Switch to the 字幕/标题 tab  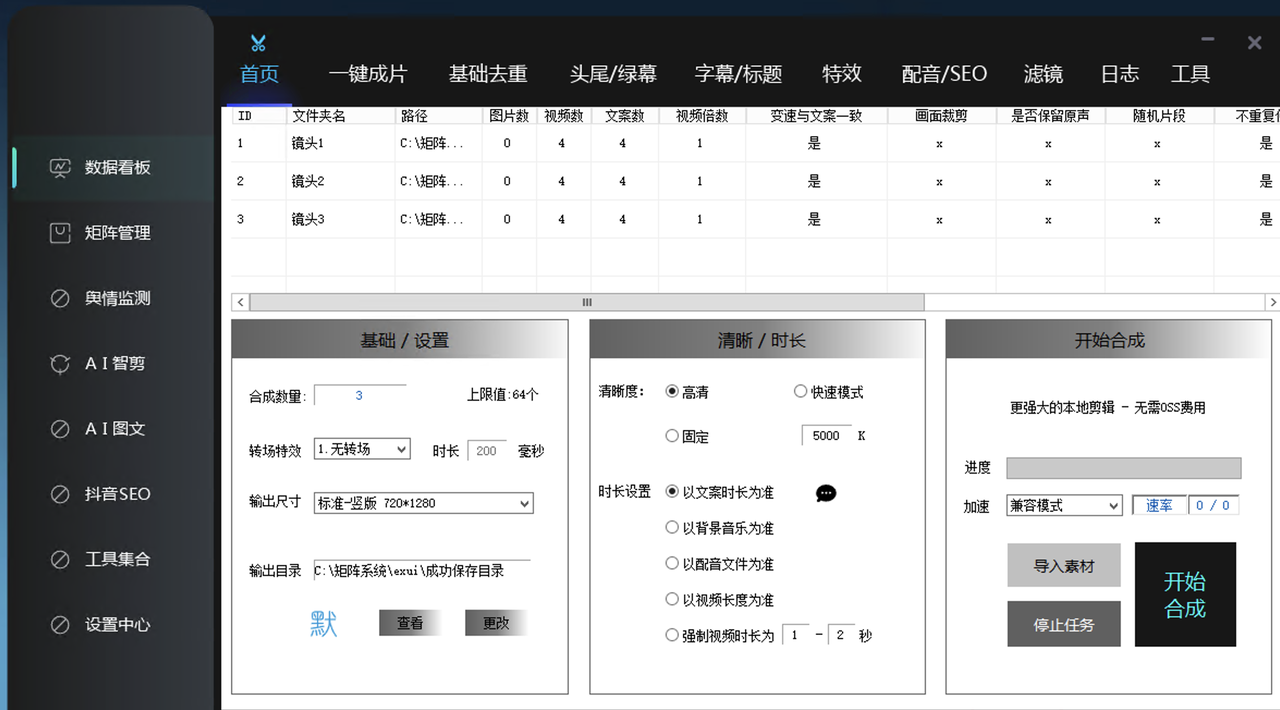[x=738, y=74]
